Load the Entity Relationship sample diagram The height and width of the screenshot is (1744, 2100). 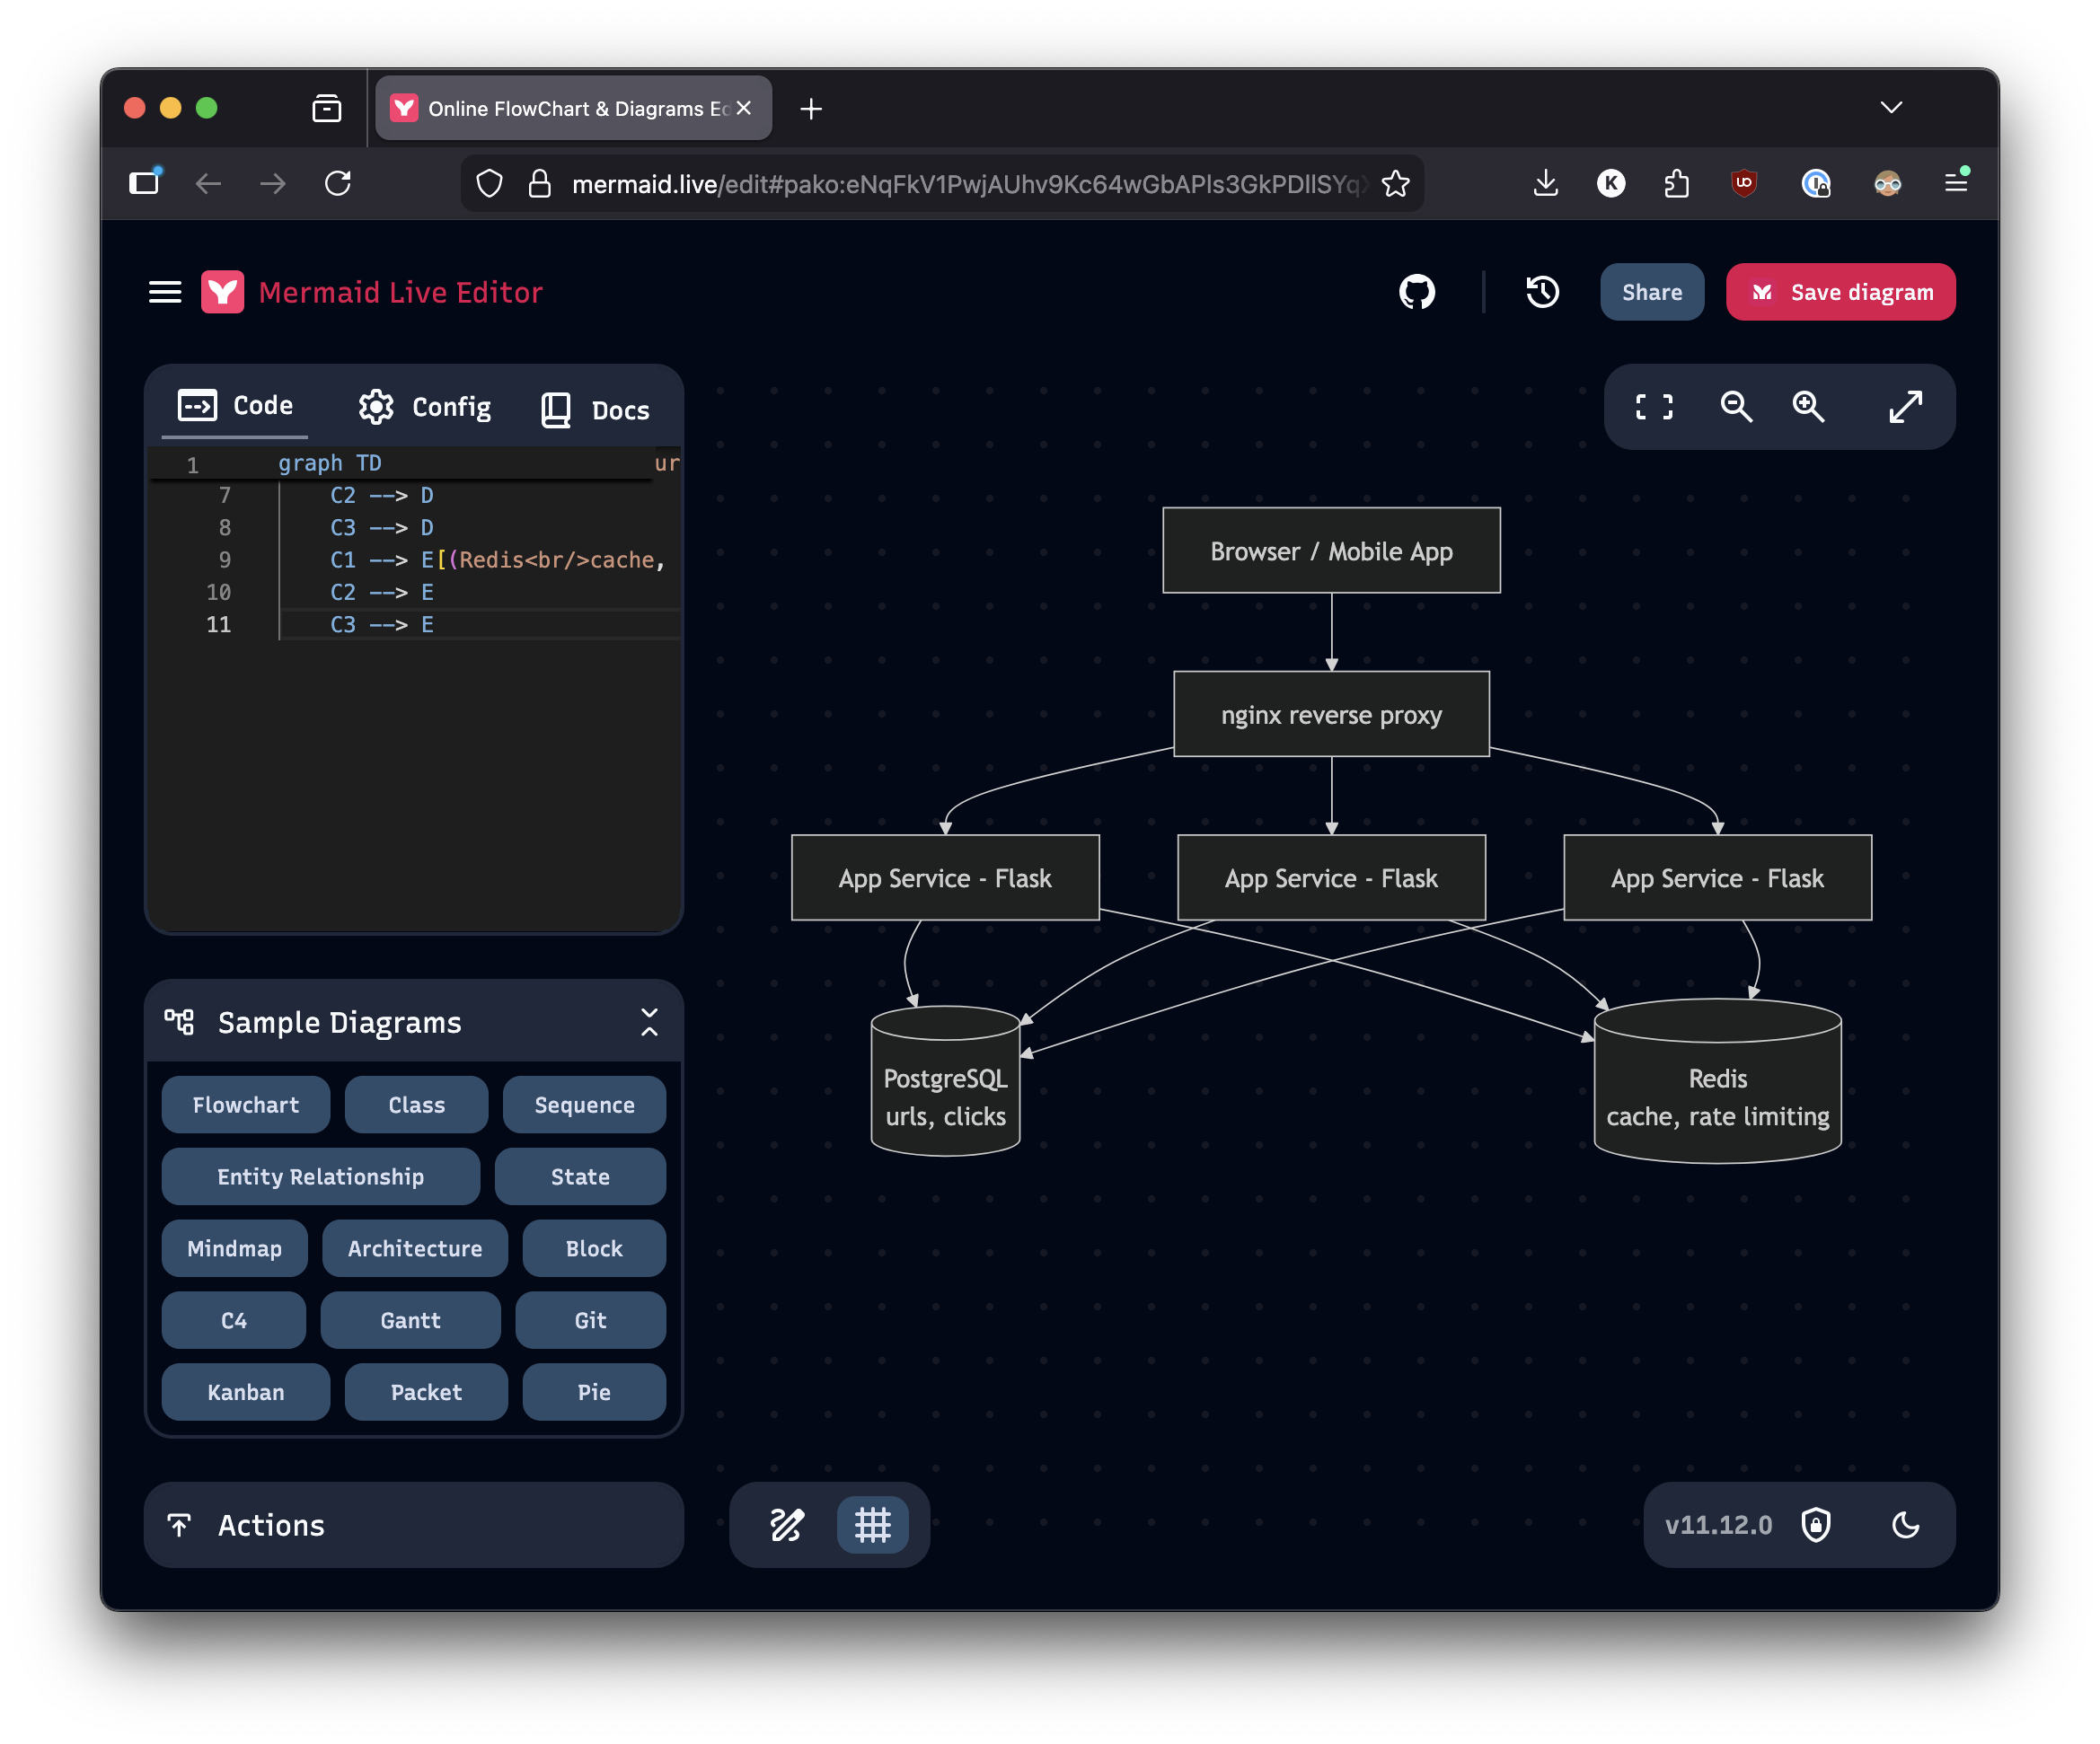pos(320,1177)
